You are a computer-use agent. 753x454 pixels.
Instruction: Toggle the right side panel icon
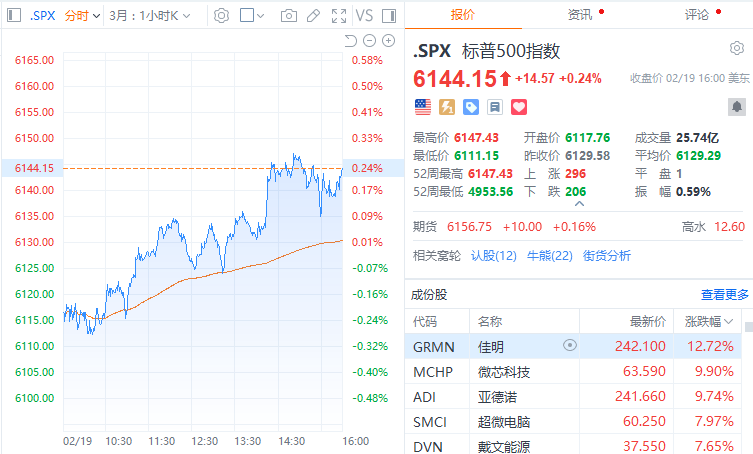coord(387,15)
